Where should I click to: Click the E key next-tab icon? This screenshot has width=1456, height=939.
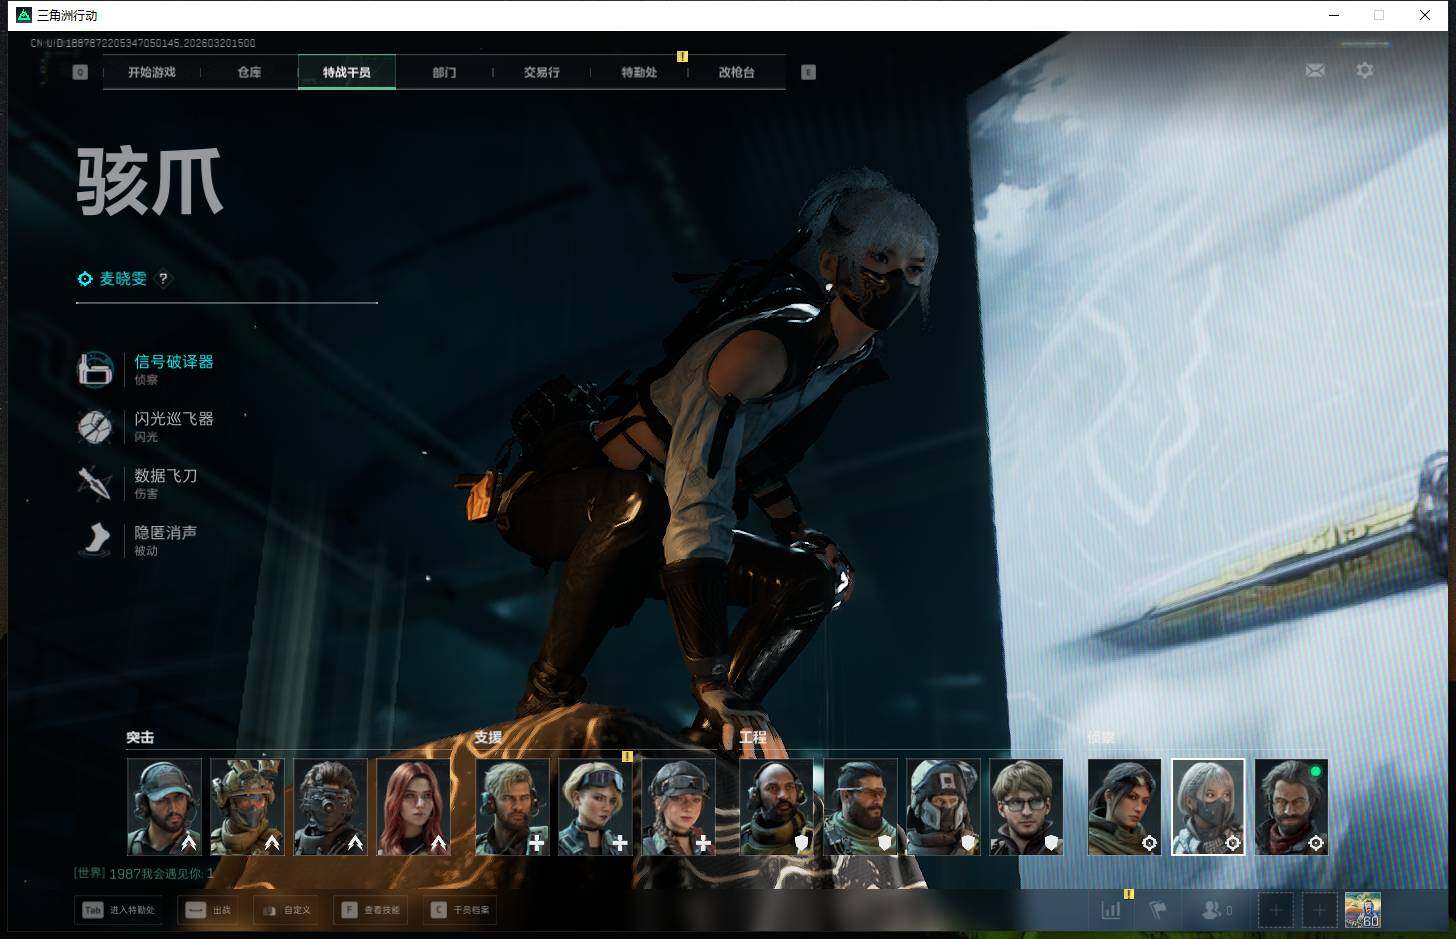[808, 72]
